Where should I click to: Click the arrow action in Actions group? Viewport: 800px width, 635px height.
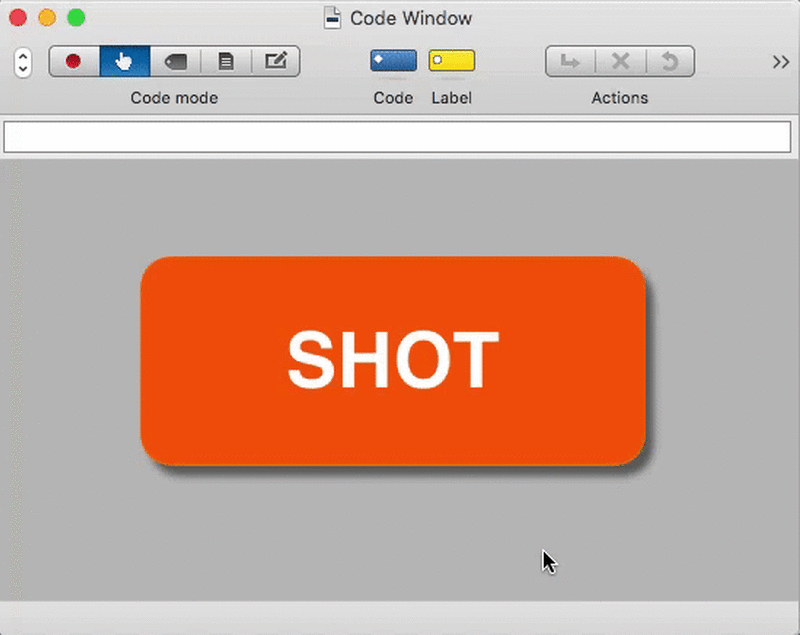click(x=570, y=62)
